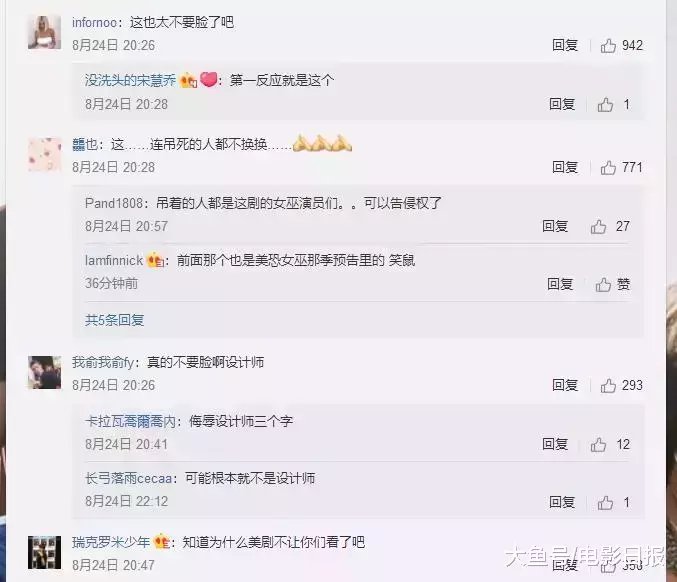Open infornoo's profile avatar

coord(44,32)
